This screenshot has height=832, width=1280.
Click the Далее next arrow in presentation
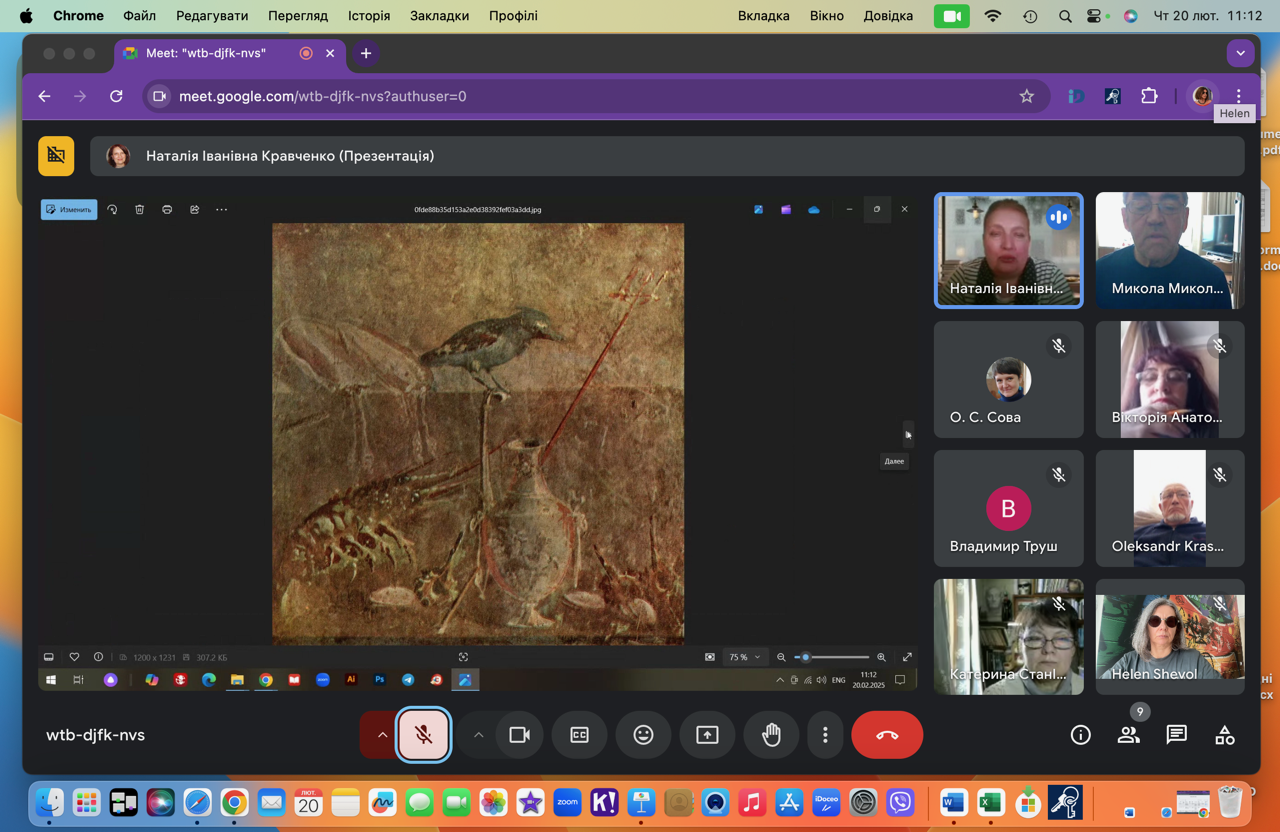point(908,433)
